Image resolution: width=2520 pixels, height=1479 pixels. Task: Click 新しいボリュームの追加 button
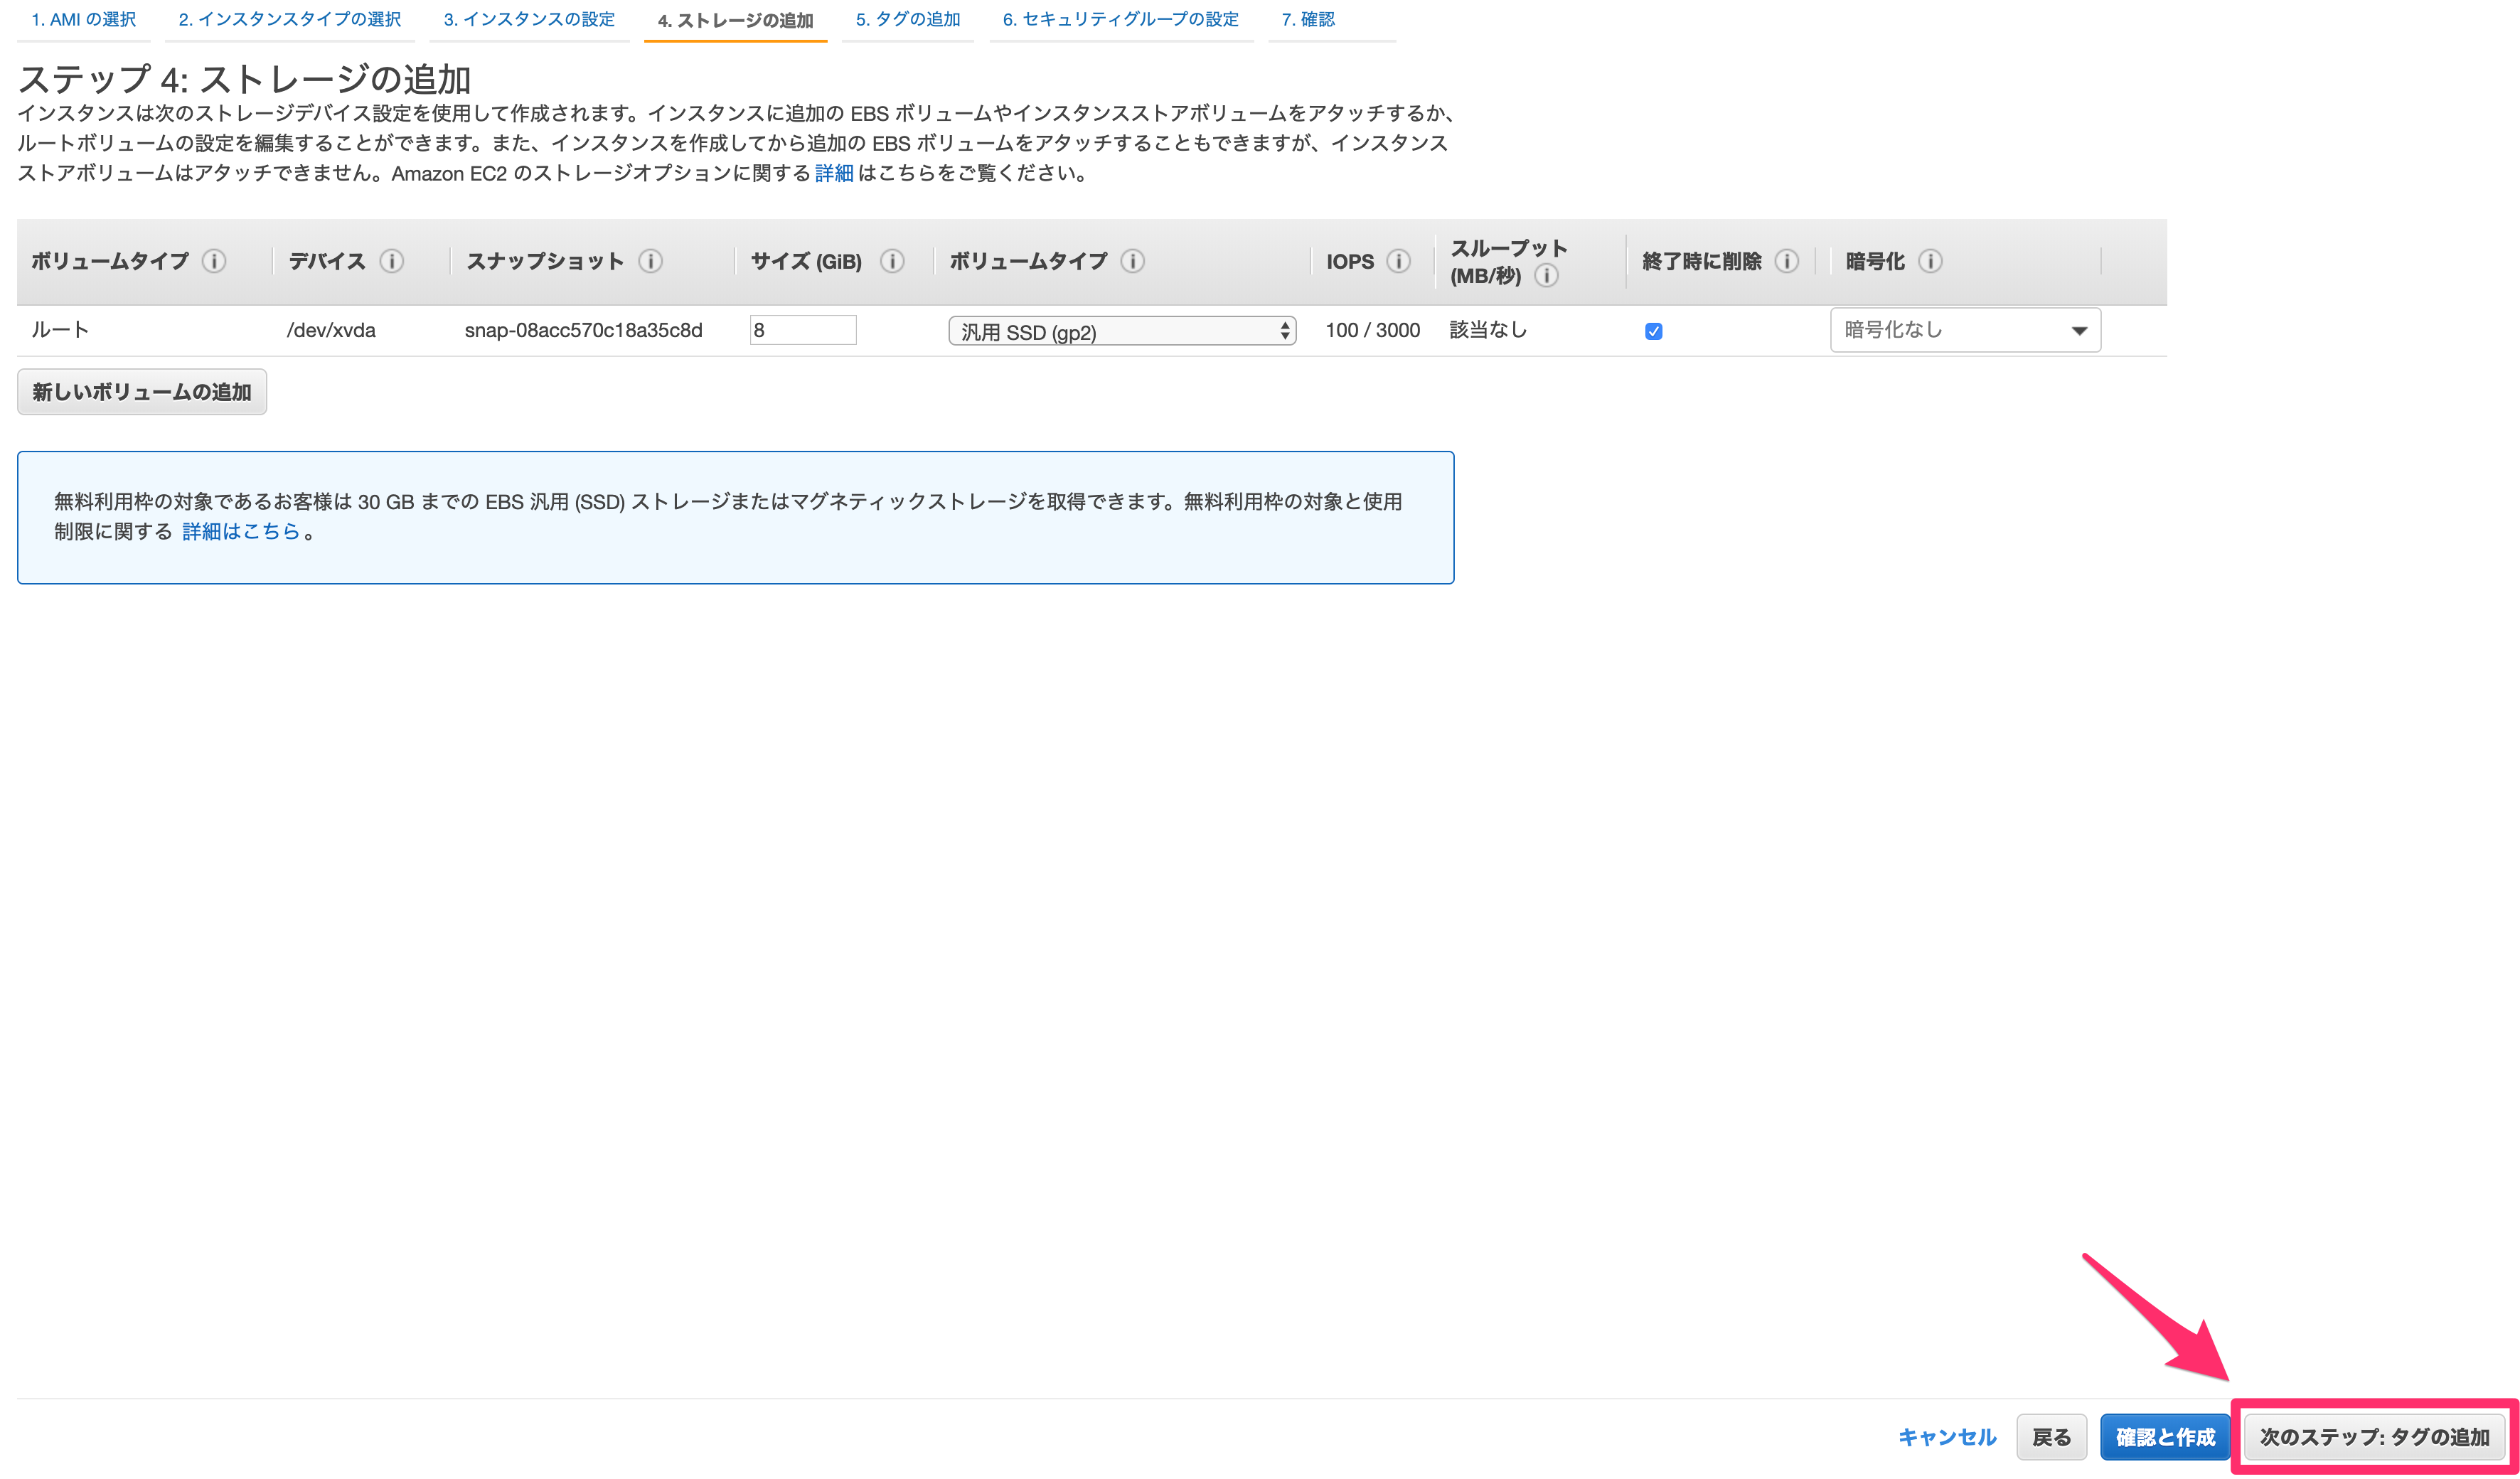click(141, 391)
